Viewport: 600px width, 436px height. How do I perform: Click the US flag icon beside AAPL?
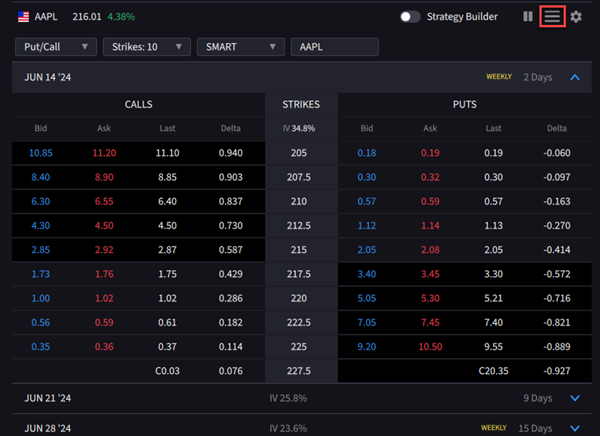[23, 16]
